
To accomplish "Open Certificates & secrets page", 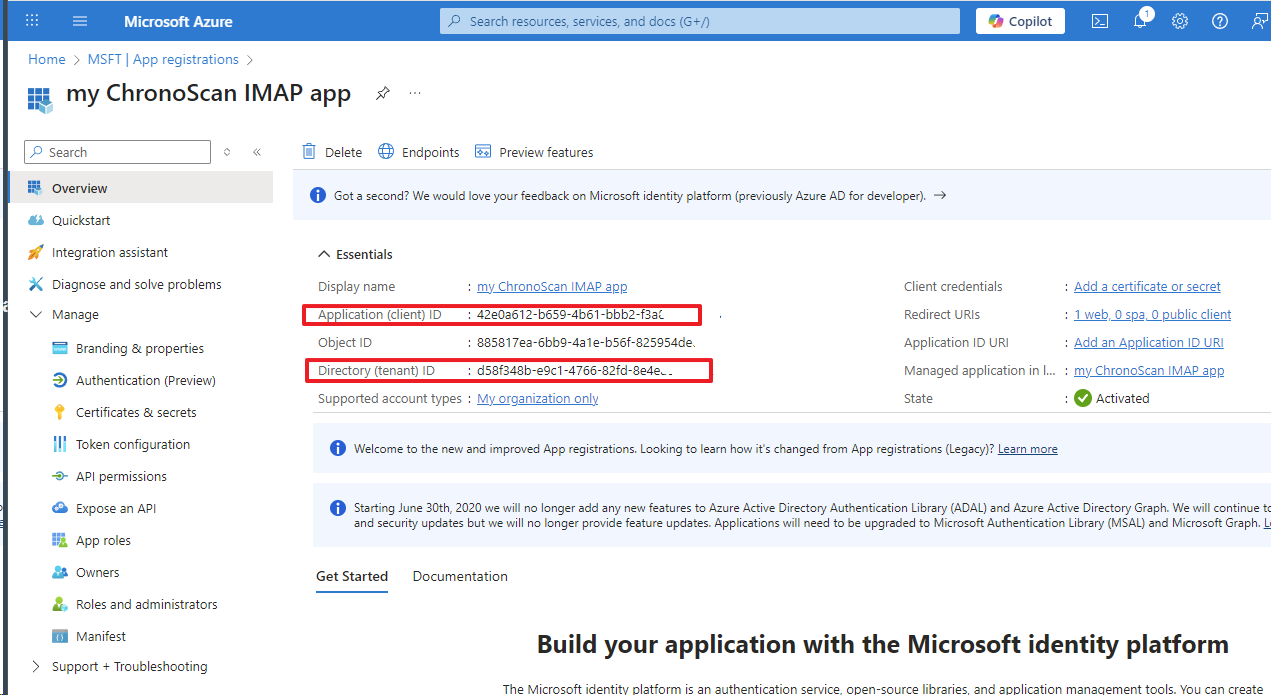I will [136, 412].
